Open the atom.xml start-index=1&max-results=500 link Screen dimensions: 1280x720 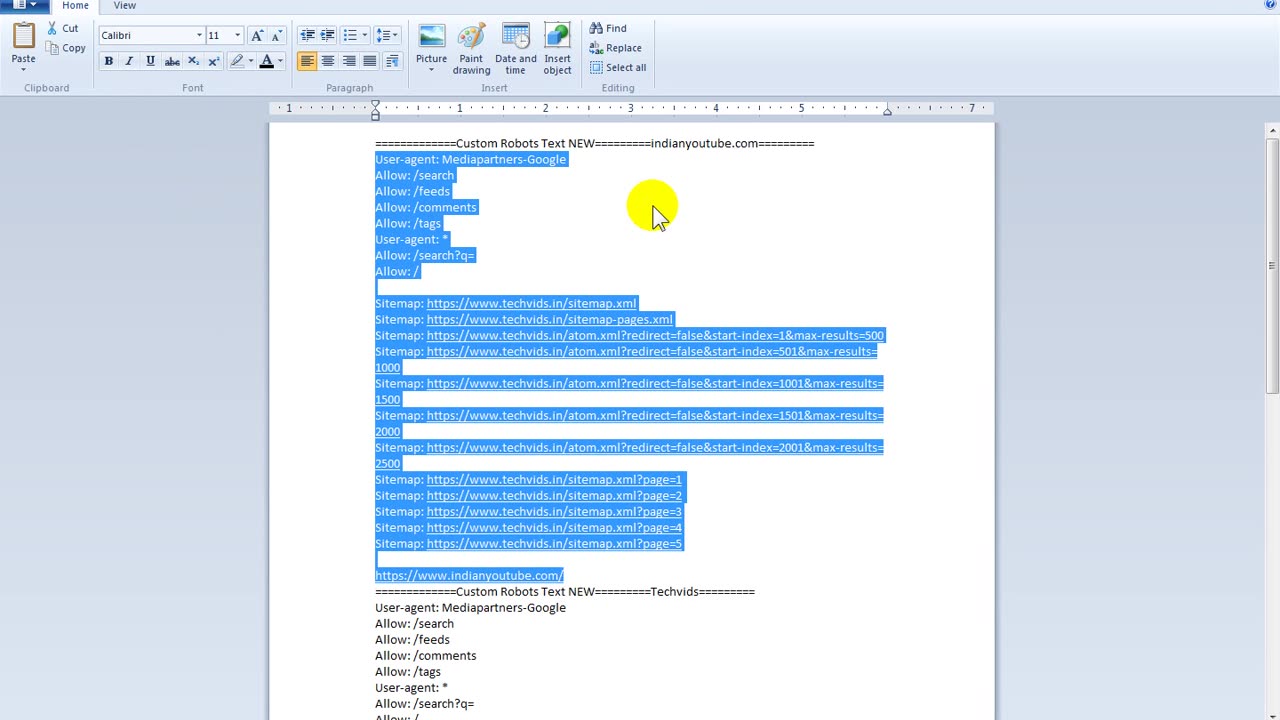point(655,335)
